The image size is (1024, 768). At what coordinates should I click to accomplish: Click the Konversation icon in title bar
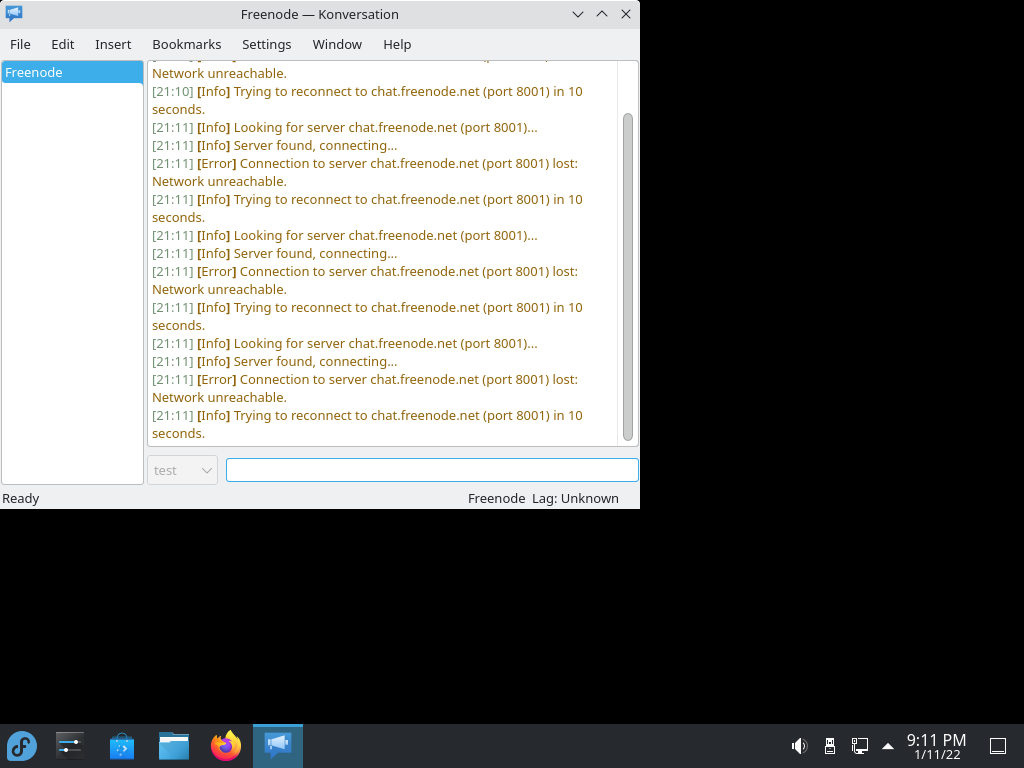[14, 14]
